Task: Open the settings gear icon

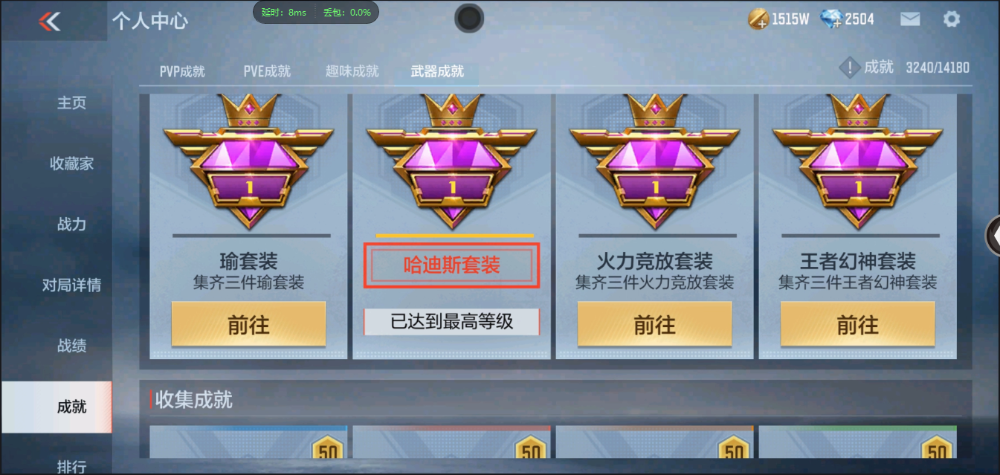Action: [951, 19]
